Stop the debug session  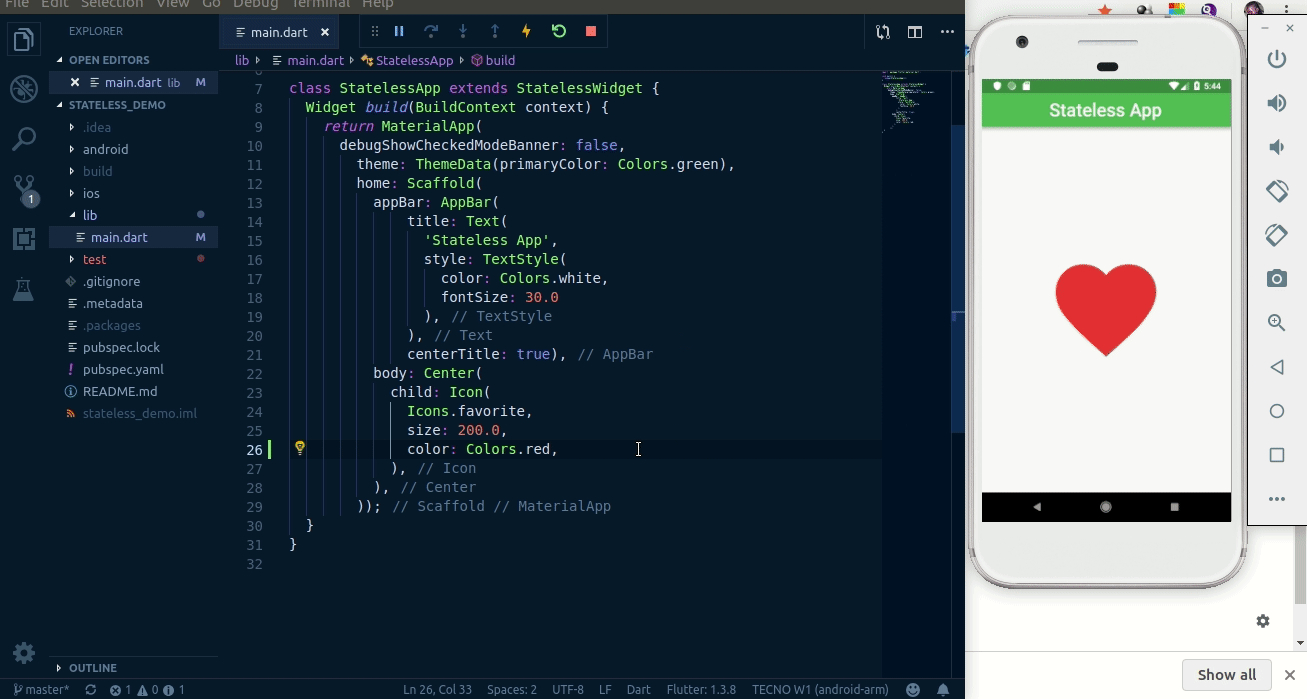pyautogui.click(x=590, y=31)
